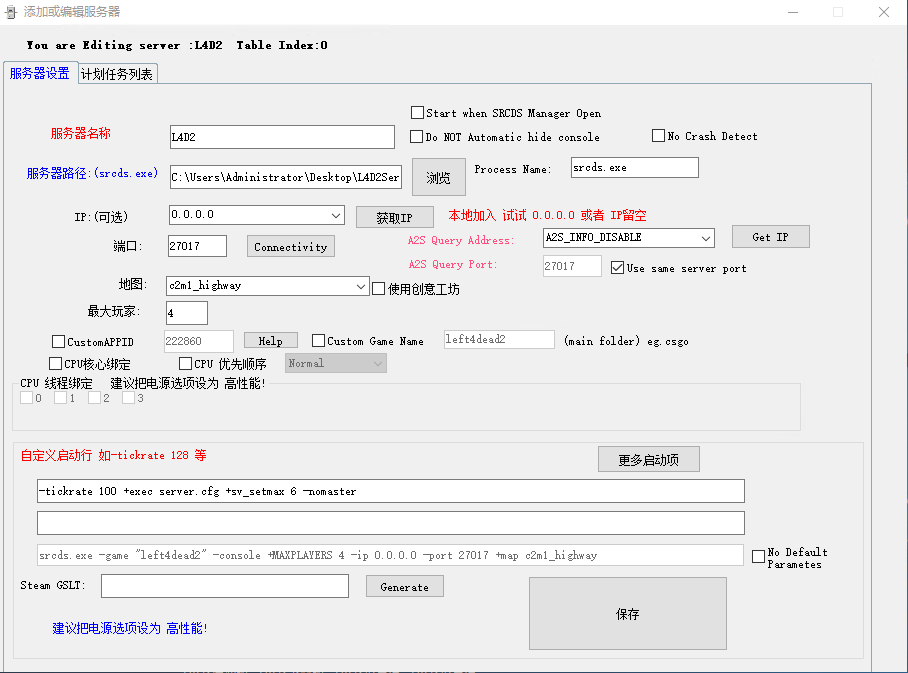Check the No Crash Detect option
Screen dimensions: 908x673
(659, 136)
